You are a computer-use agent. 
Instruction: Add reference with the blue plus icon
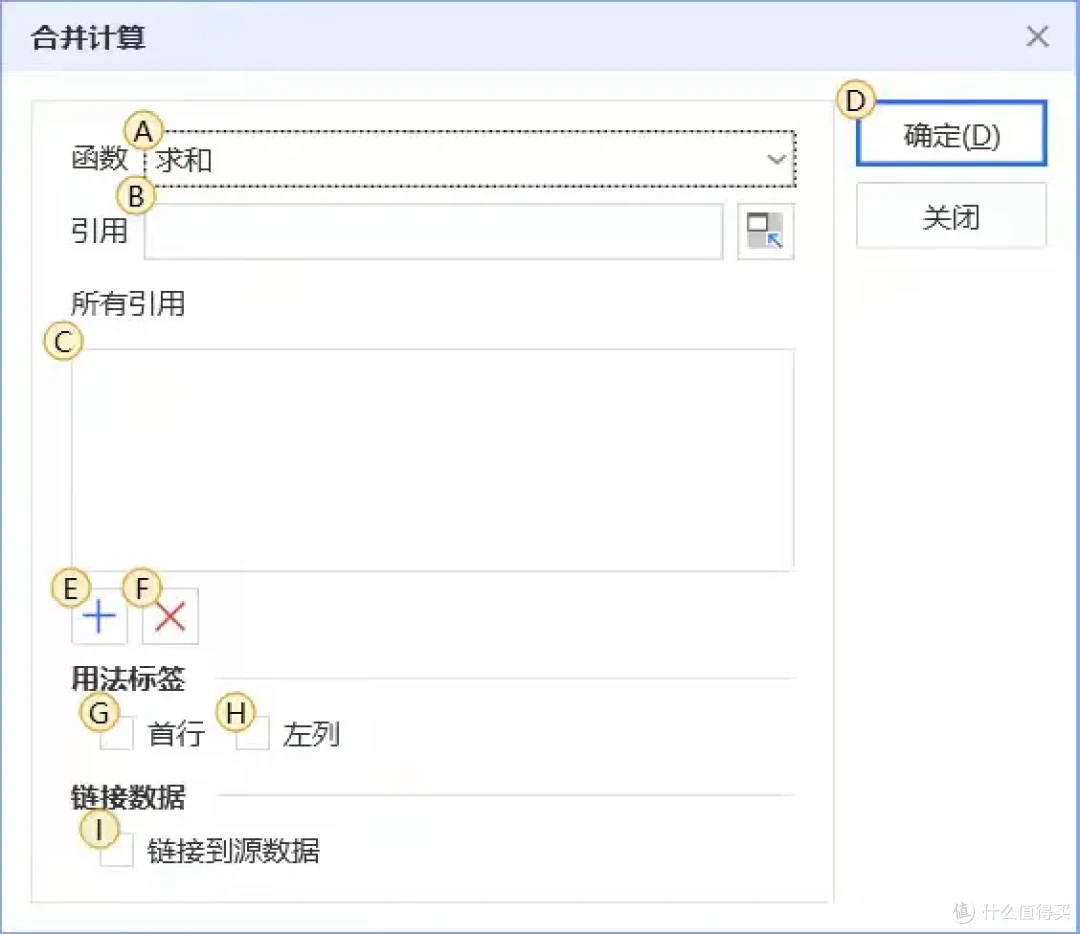99,616
